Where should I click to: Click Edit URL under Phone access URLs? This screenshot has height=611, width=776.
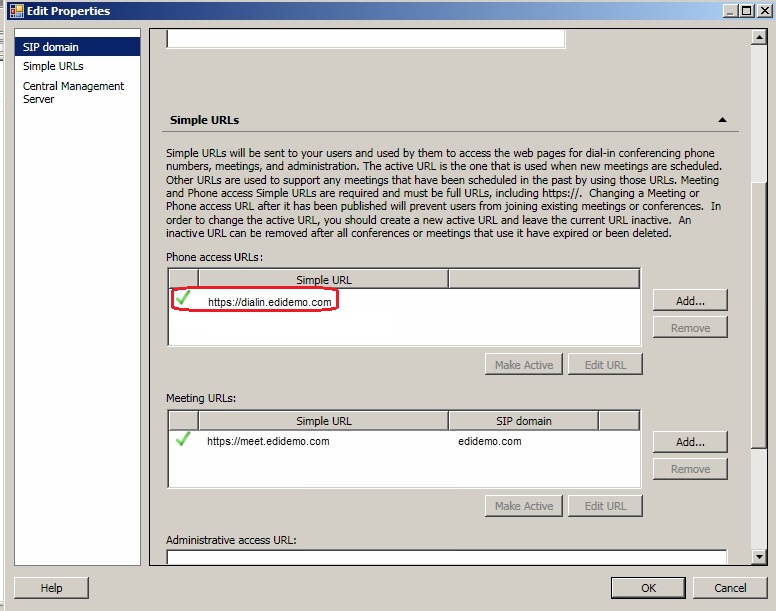605,365
